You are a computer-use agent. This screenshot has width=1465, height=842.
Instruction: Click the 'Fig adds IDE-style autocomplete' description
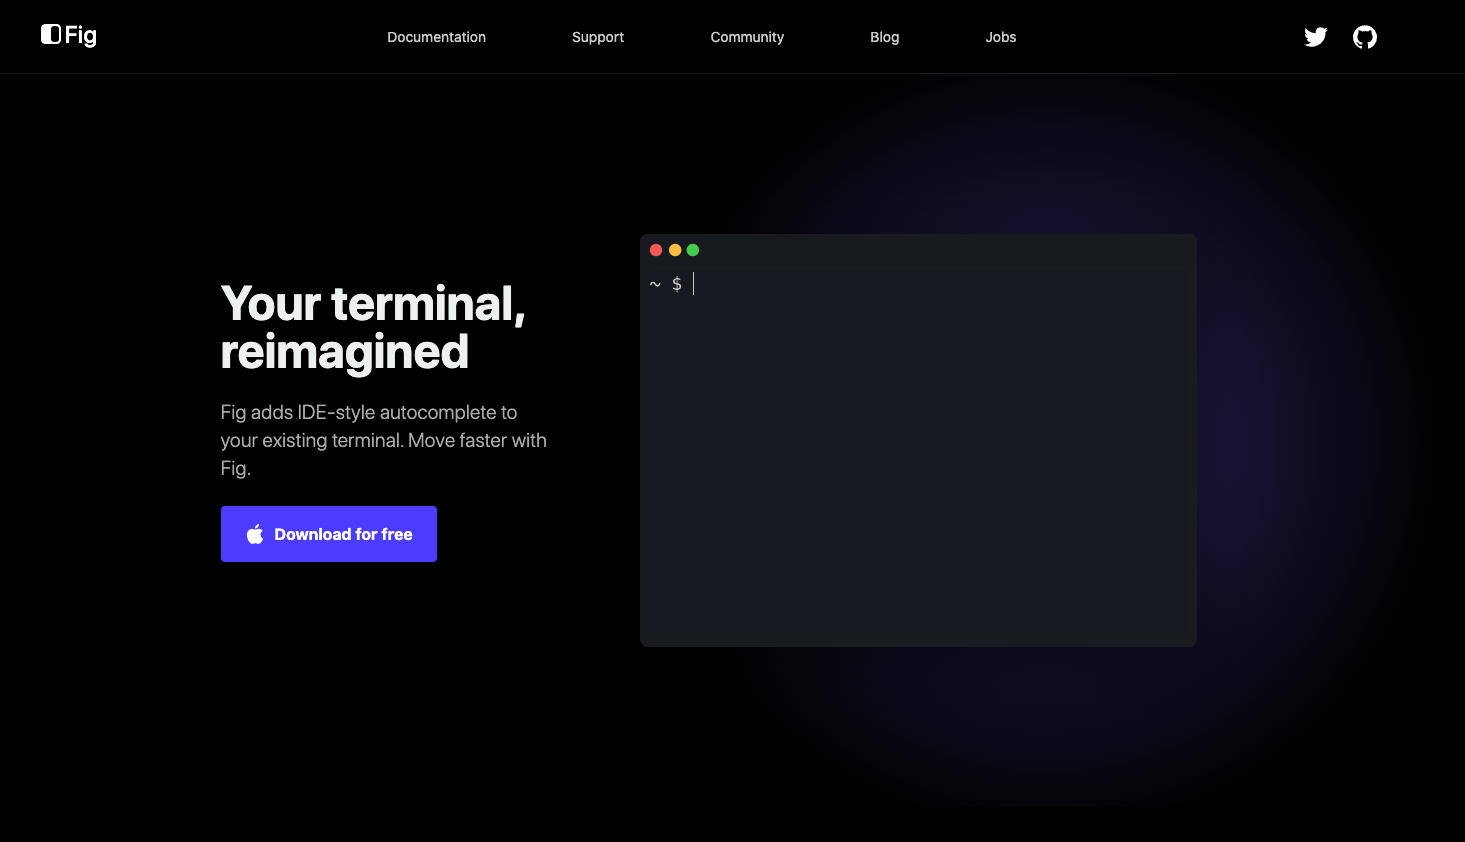(x=384, y=440)
